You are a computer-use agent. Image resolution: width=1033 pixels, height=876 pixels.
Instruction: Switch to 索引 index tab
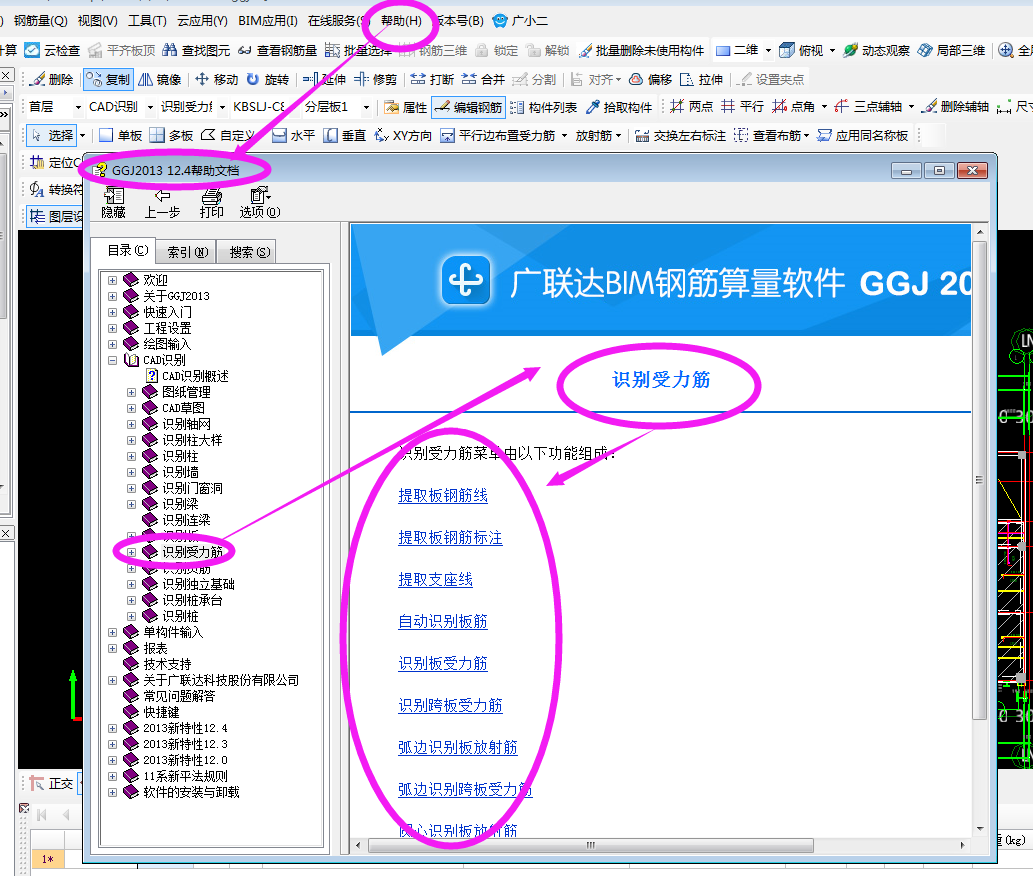[187, 252]
